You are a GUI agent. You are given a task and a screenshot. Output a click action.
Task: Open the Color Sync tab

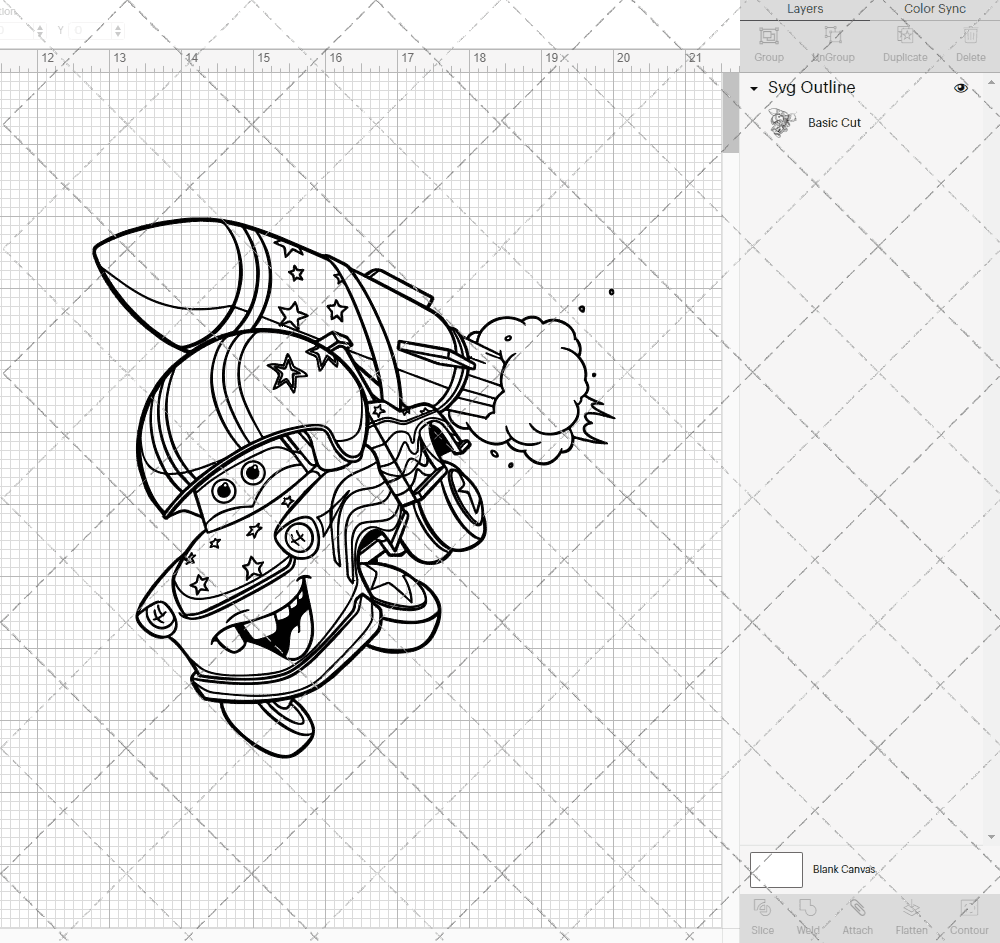click(x=934, y=9)
